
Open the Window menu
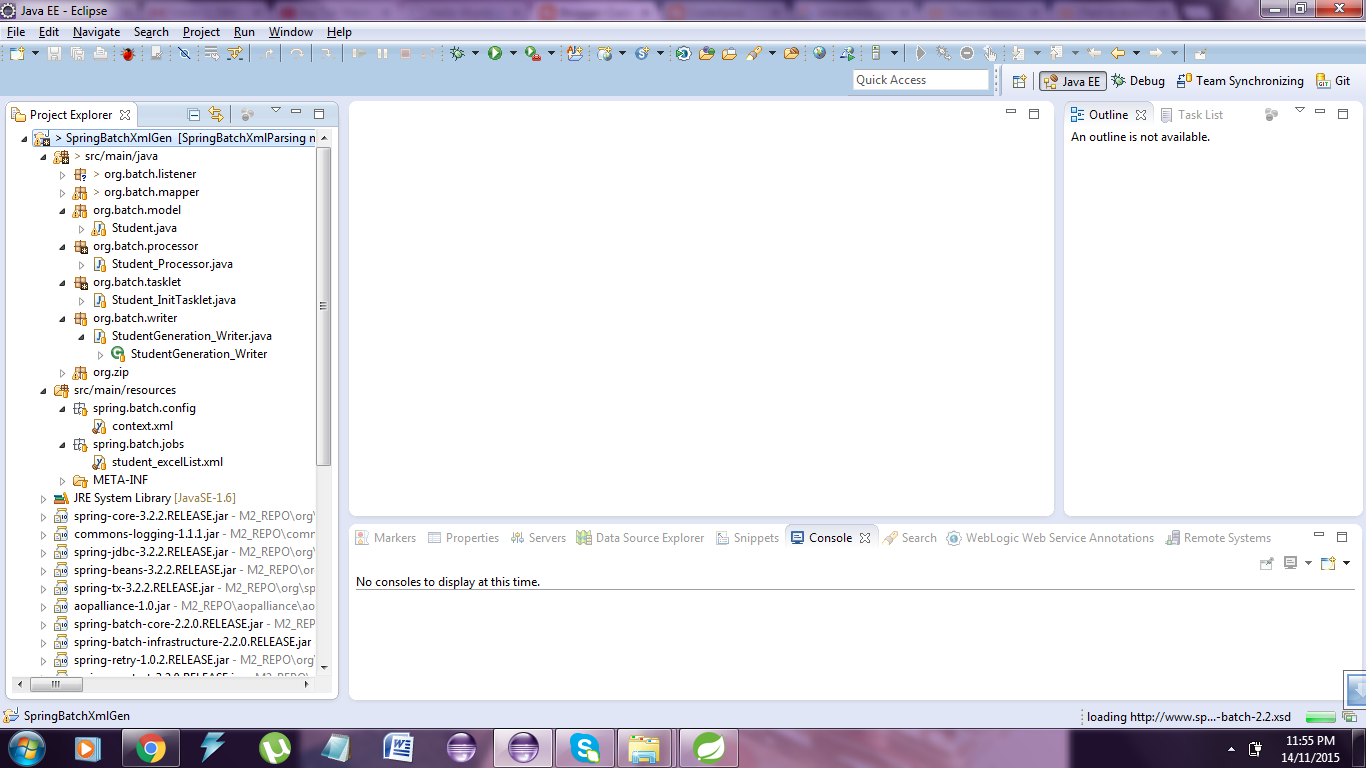click(290, 32)
